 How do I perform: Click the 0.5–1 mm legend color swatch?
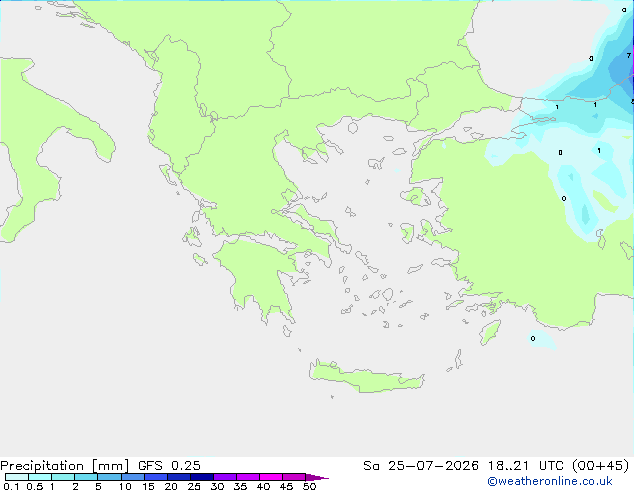coord(40,477)
